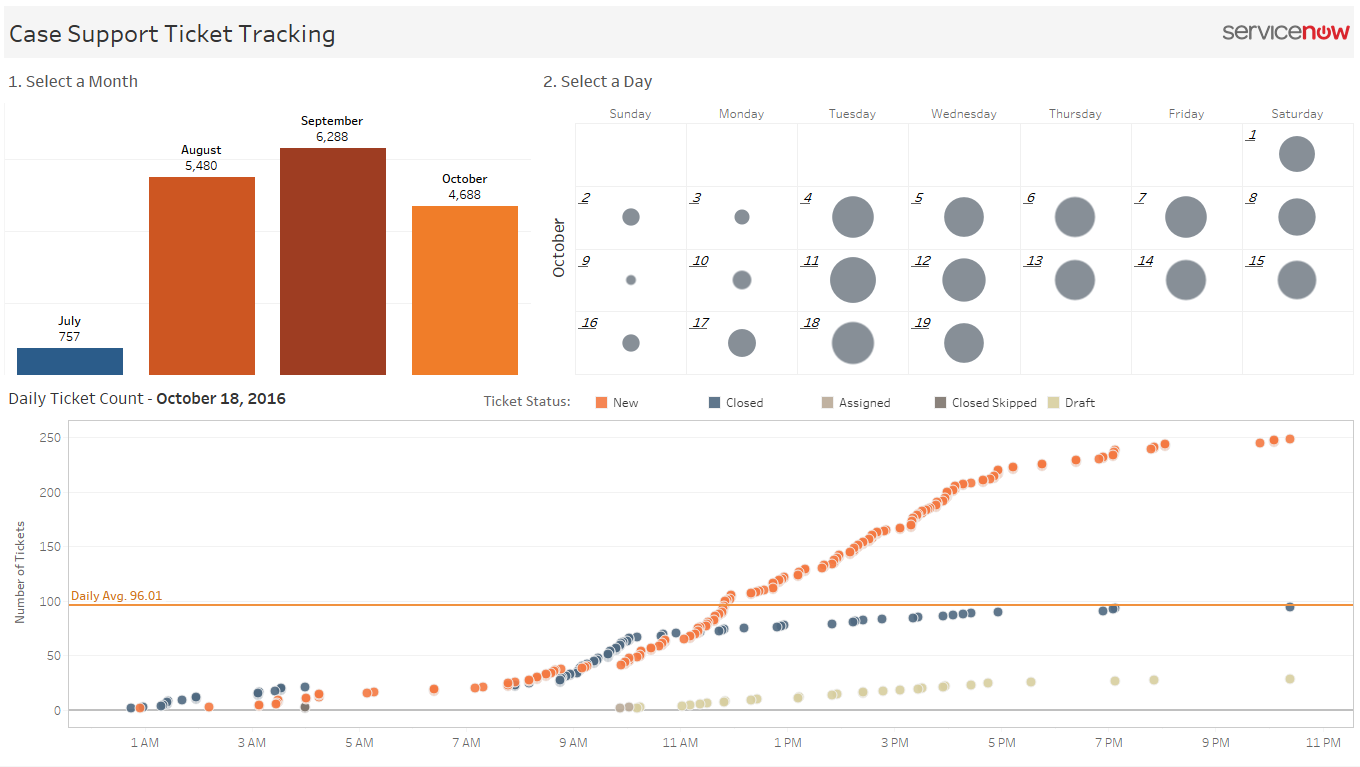Click Closed Skipped legend entry
Viewport: 1360px width, 767px height.
pyautogui.click(x=985, y=402)
